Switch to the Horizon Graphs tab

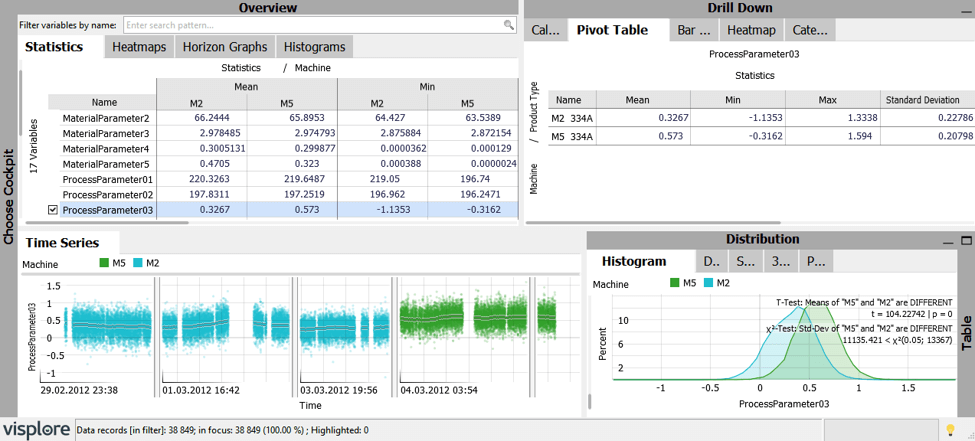[x=225, y=47]
